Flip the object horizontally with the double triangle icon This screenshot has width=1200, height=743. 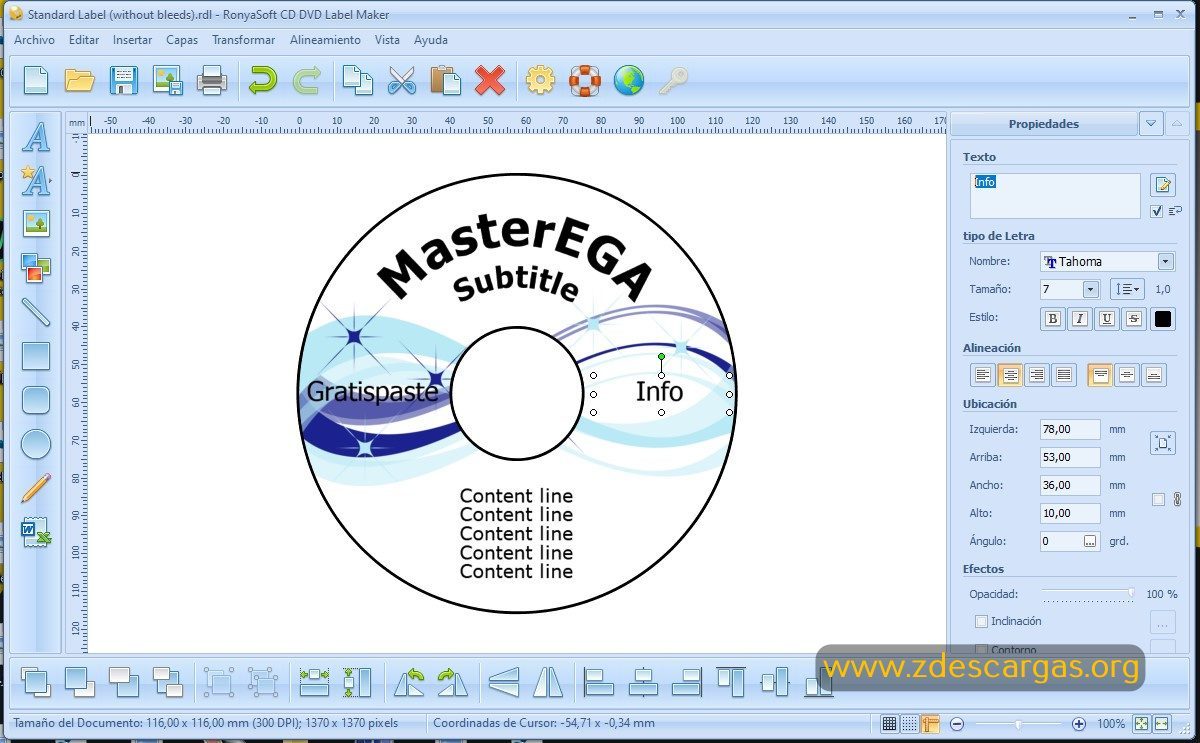point(548,682)
